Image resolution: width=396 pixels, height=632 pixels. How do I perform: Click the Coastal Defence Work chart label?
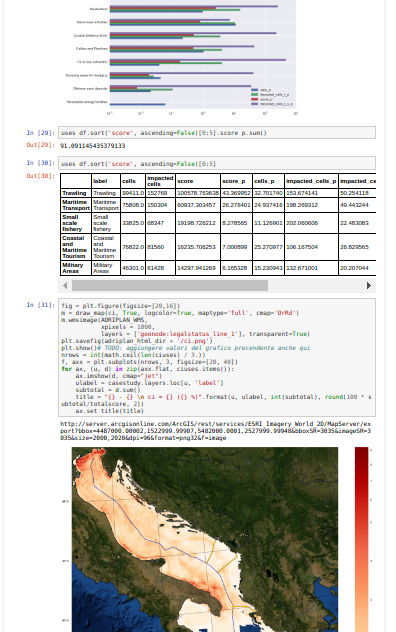pyautogui.click(x=90, y=35)
